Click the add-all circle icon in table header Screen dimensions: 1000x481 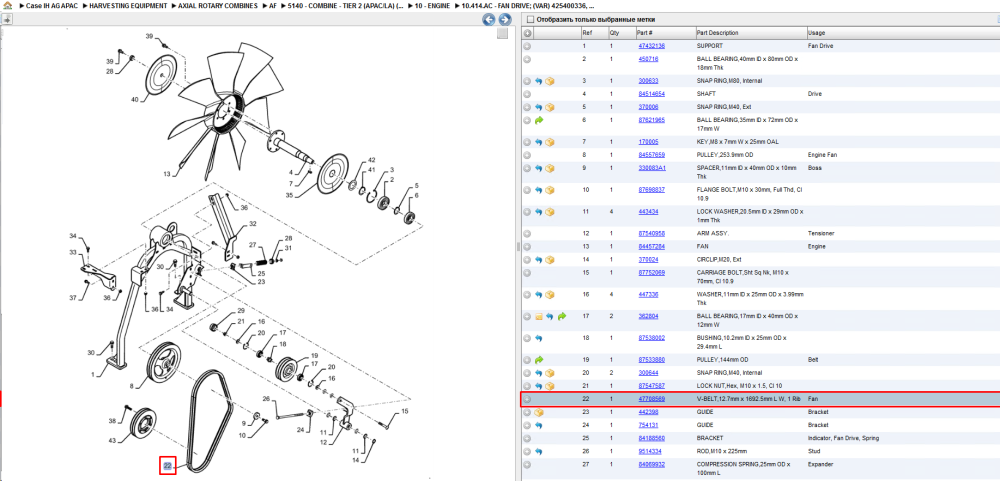(527, 33)
